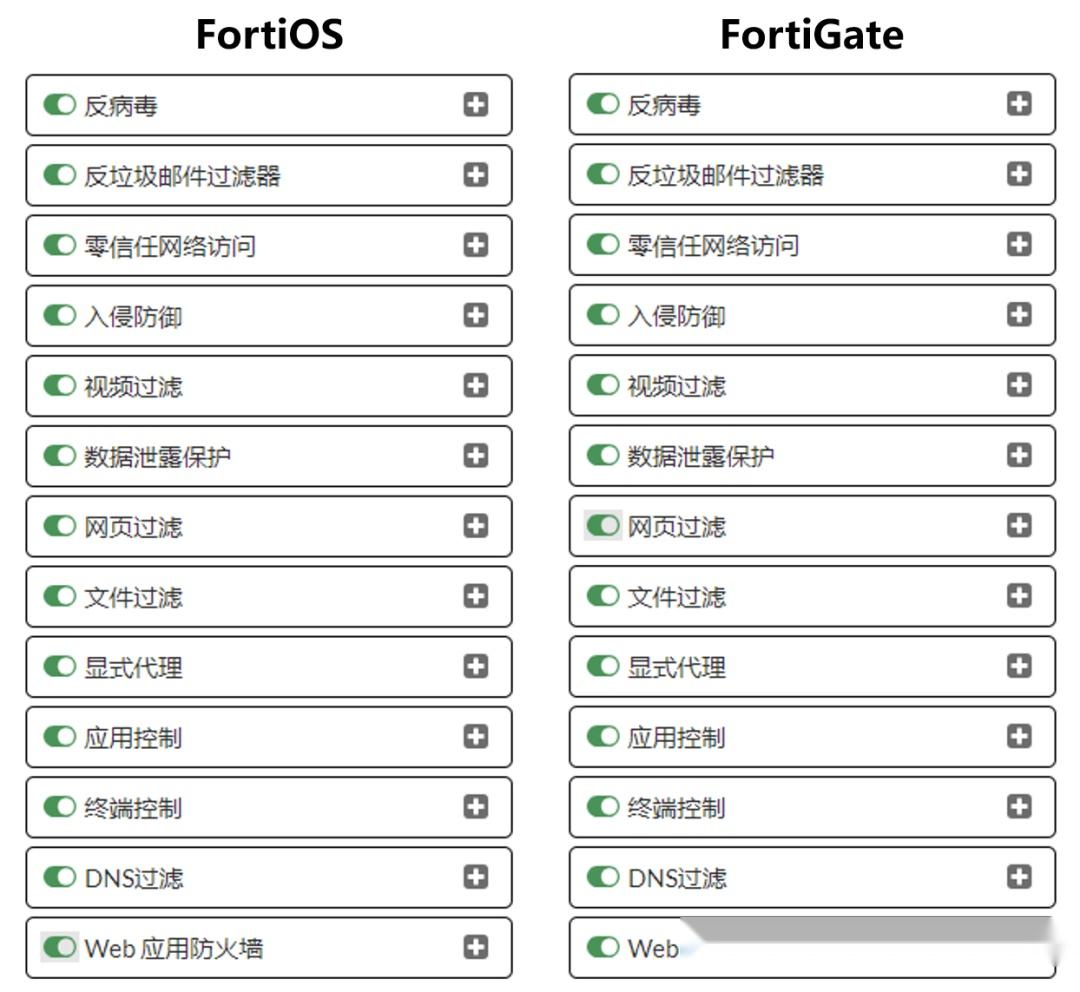This screenshot has height=992, width=1080.
Task: Click the plus icon beside 反病毒 under FortiOS
Action: coord(477,104)
